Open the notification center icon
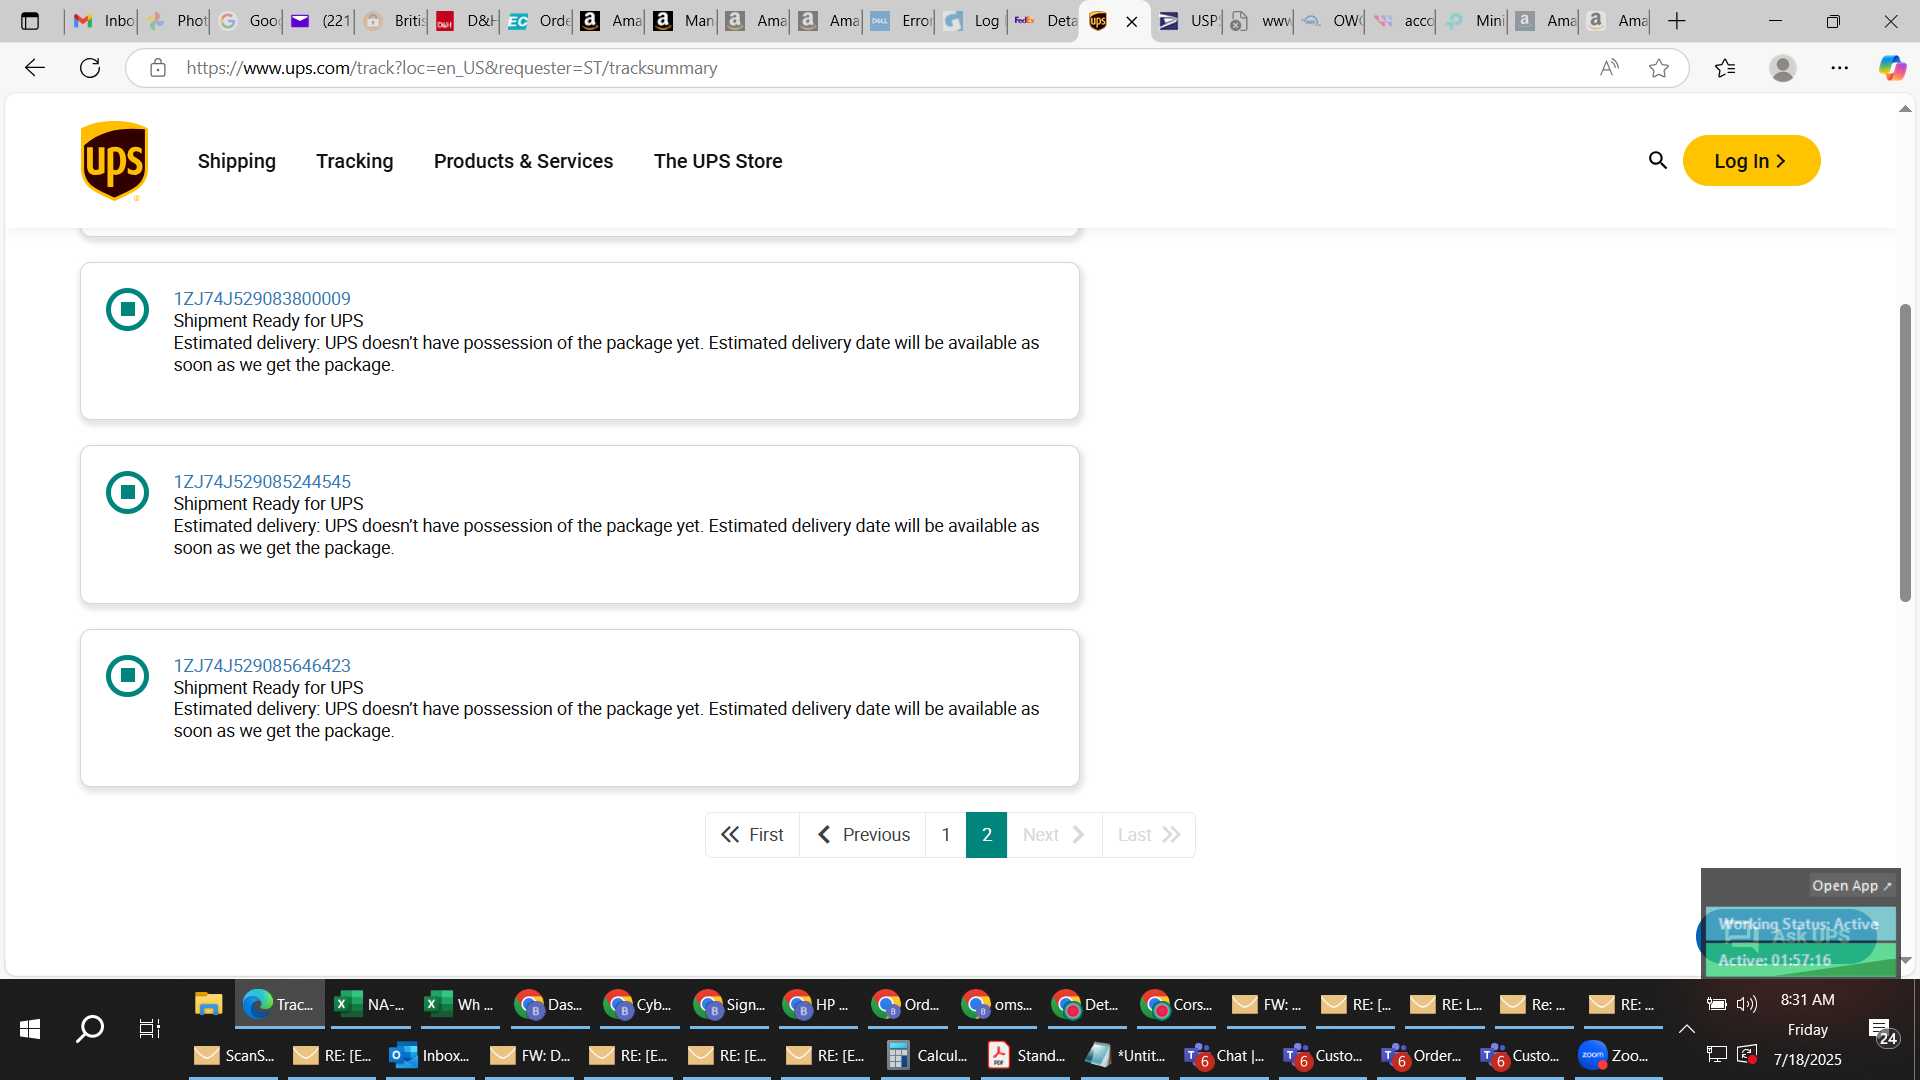 pyautogui.click(x=1883, y=1031)
